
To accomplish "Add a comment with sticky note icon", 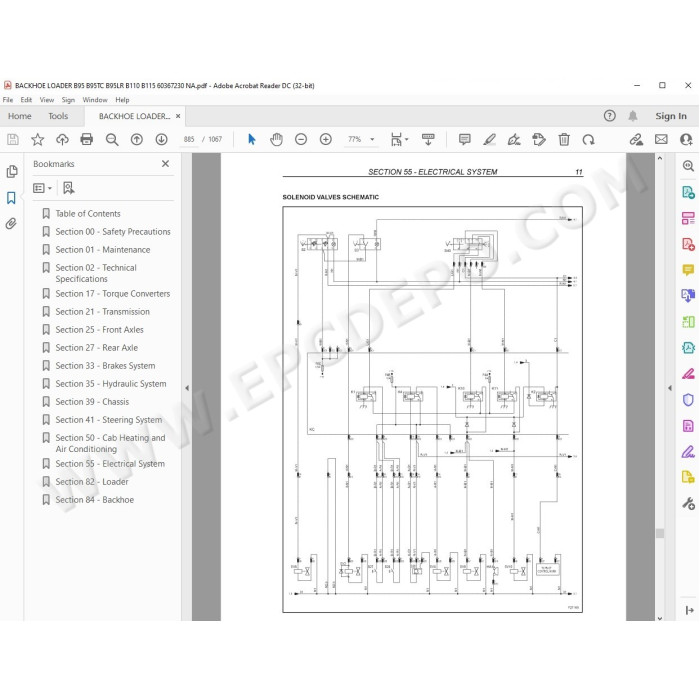I will pyautogui.click(x=465, y=140).
